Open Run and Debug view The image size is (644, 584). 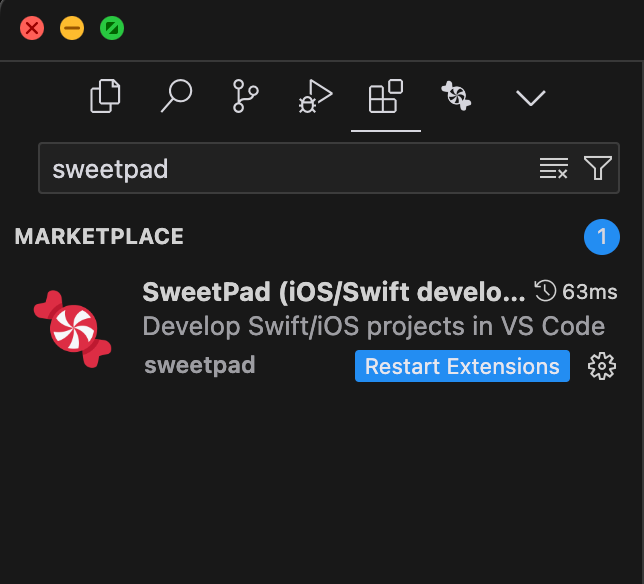(x=315, y=97)
